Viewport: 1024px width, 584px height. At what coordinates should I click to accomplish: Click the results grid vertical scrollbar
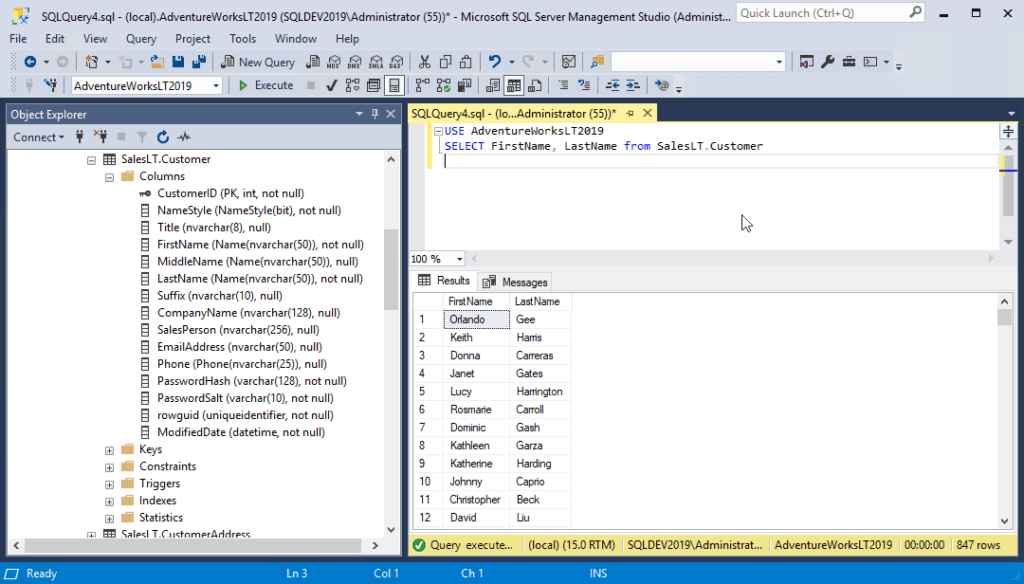point(1004,411)
